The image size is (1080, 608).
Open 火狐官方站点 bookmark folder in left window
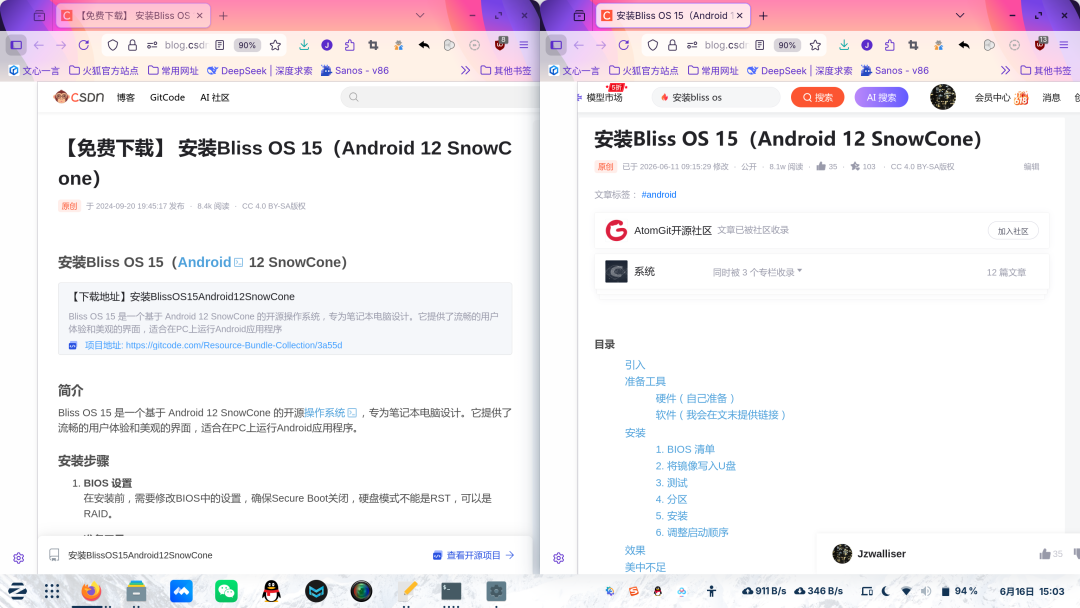[103, 70]
